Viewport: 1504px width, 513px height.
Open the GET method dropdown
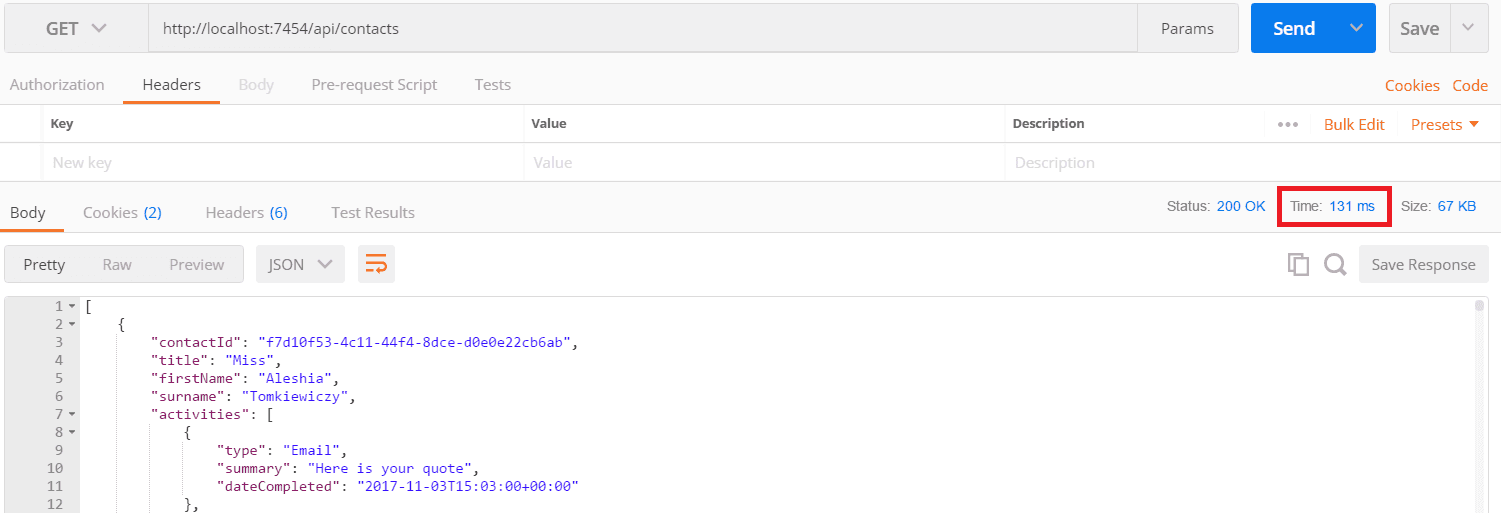tap(76, 29)
